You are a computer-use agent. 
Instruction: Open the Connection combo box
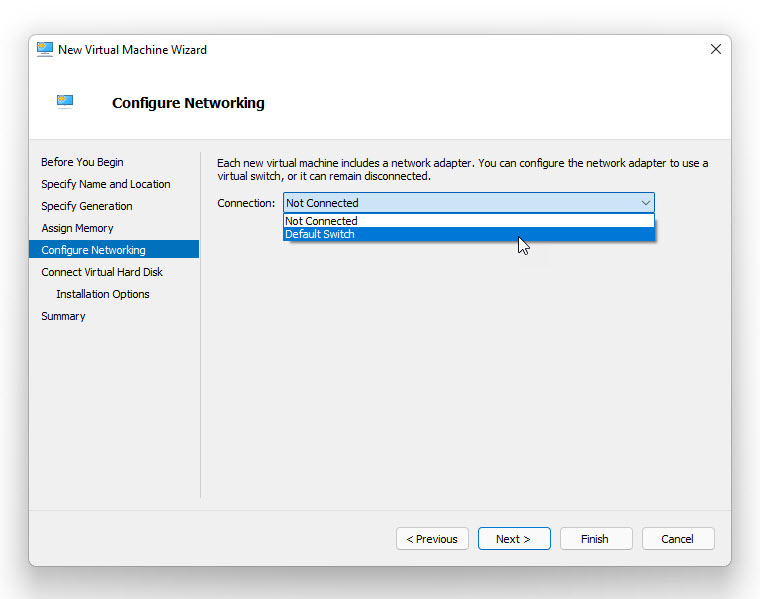coord(469,203)
